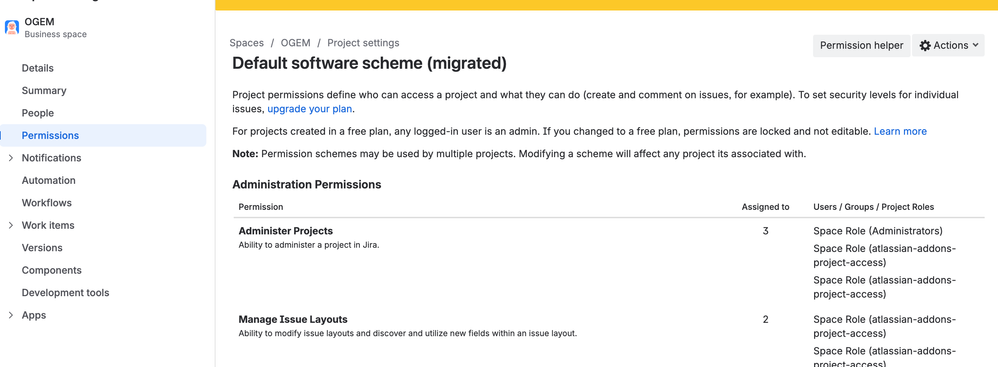Click the gear icon in Actions button

point(925,46)
